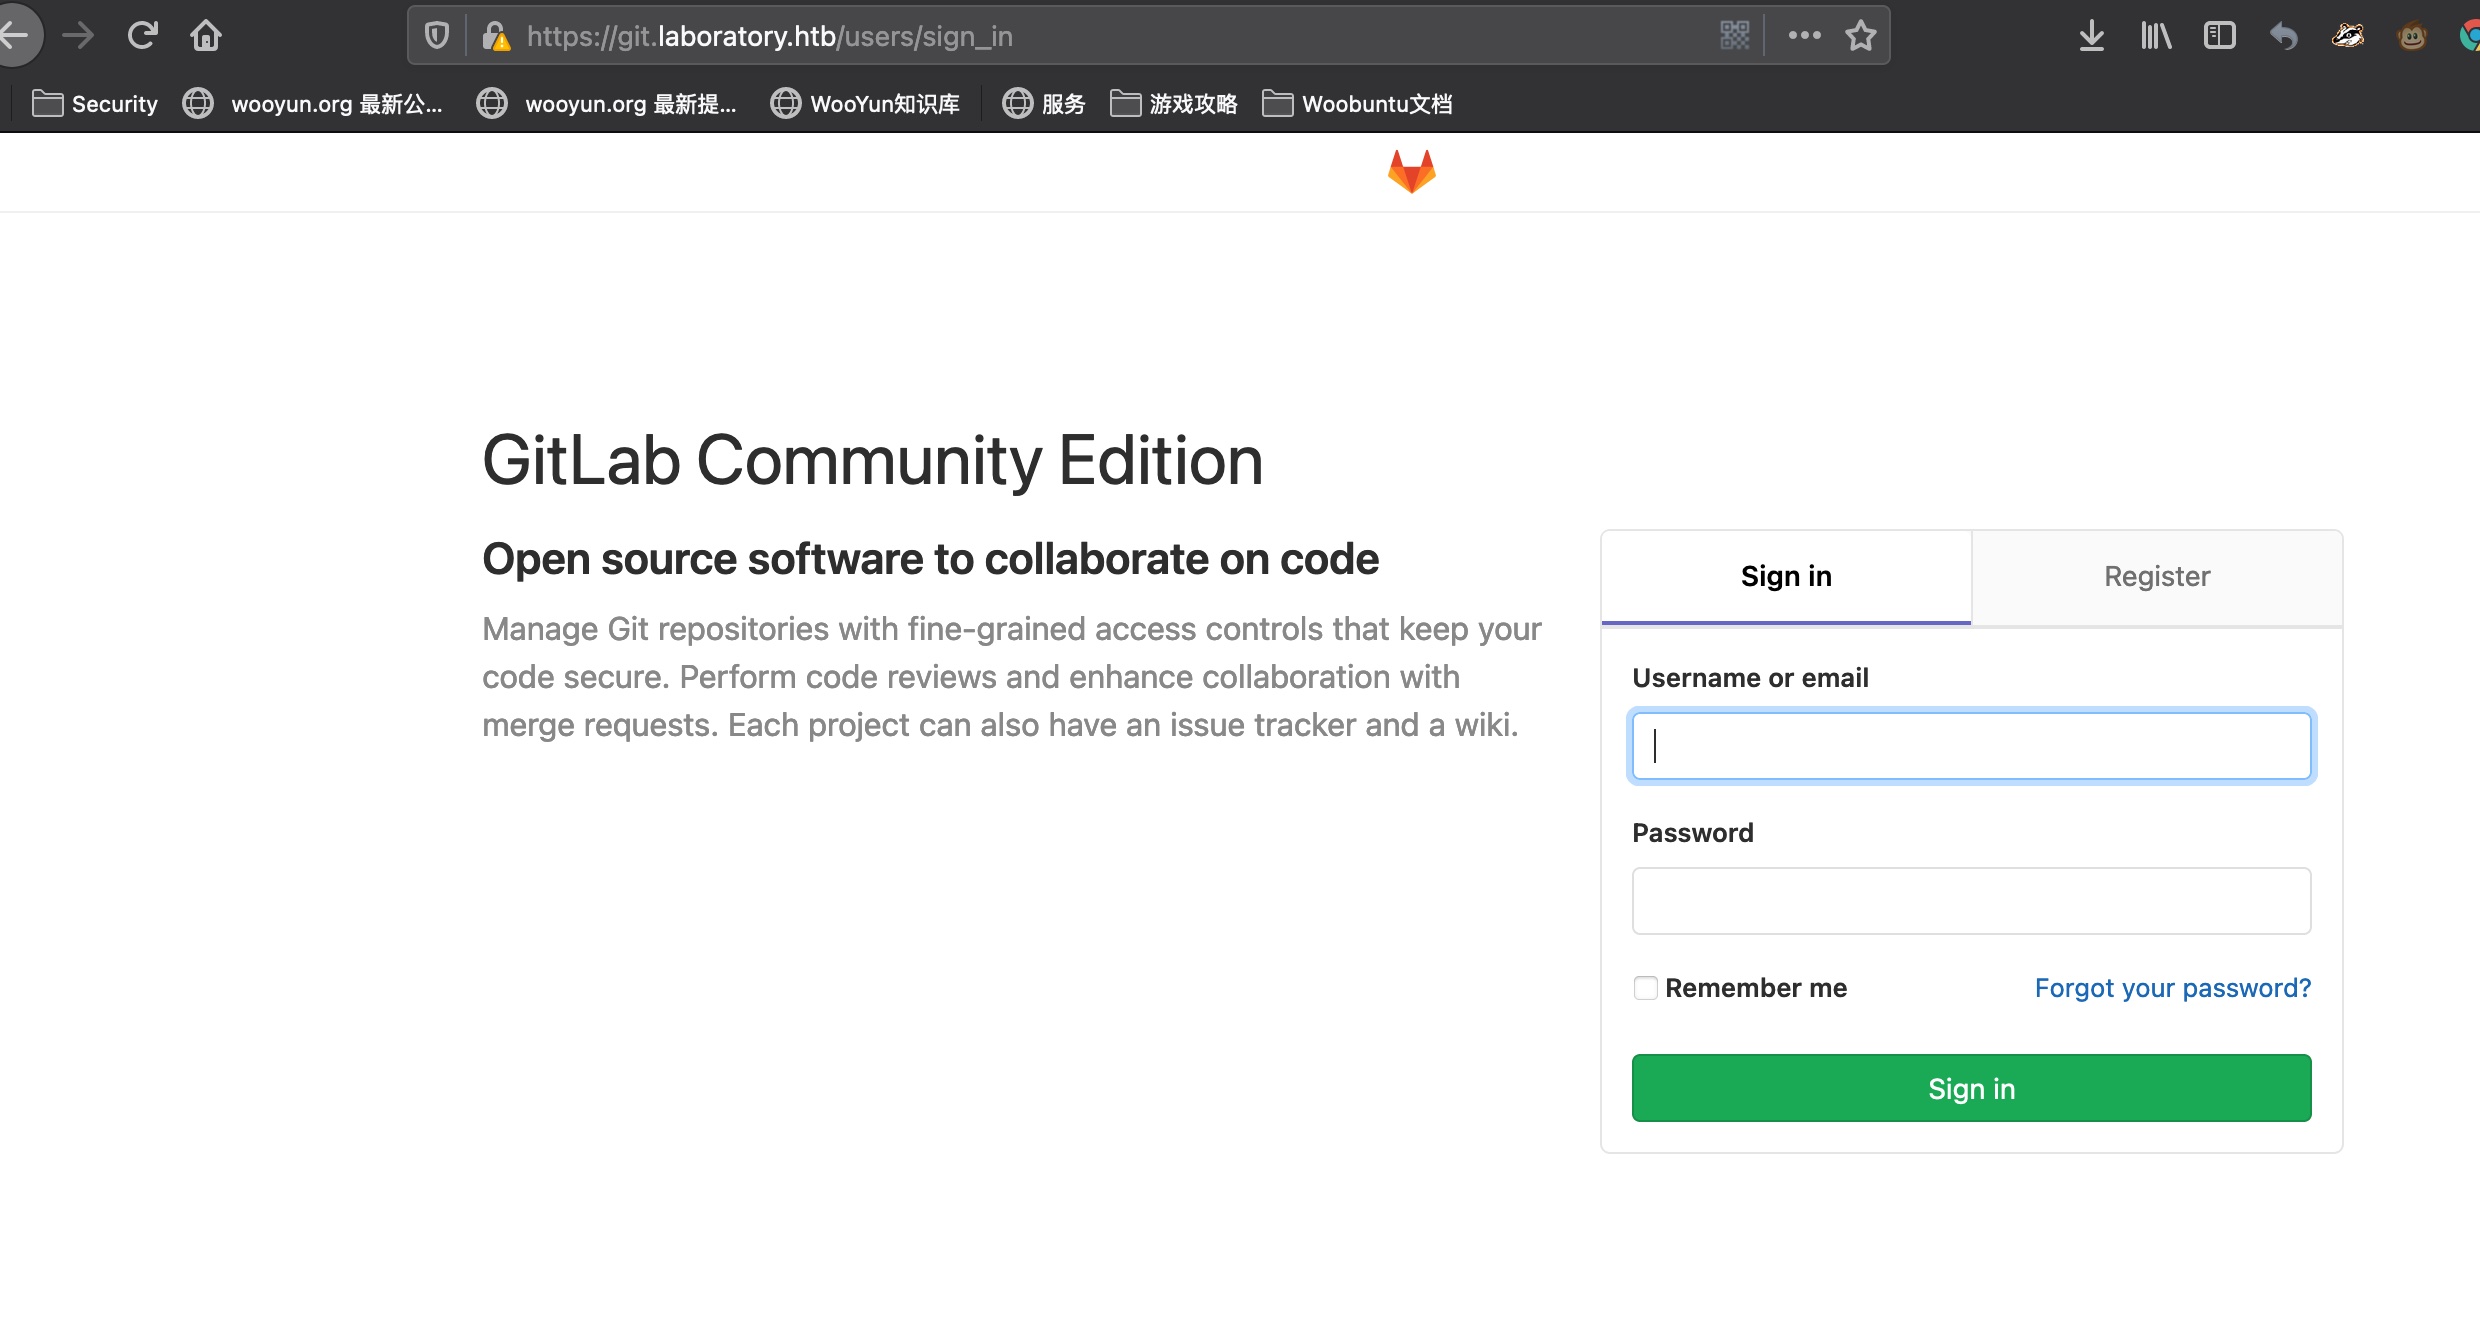The image size is (2480, 1318).
Task: Toggle the sidebar view icon
Action: coord(2219,36)
